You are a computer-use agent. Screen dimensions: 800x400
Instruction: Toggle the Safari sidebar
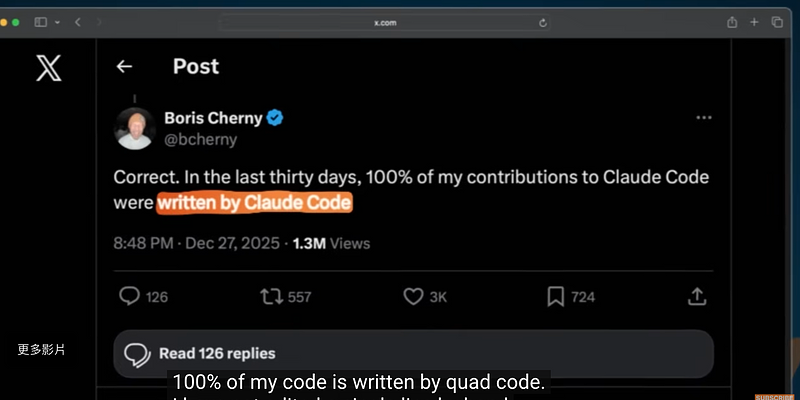41,22
